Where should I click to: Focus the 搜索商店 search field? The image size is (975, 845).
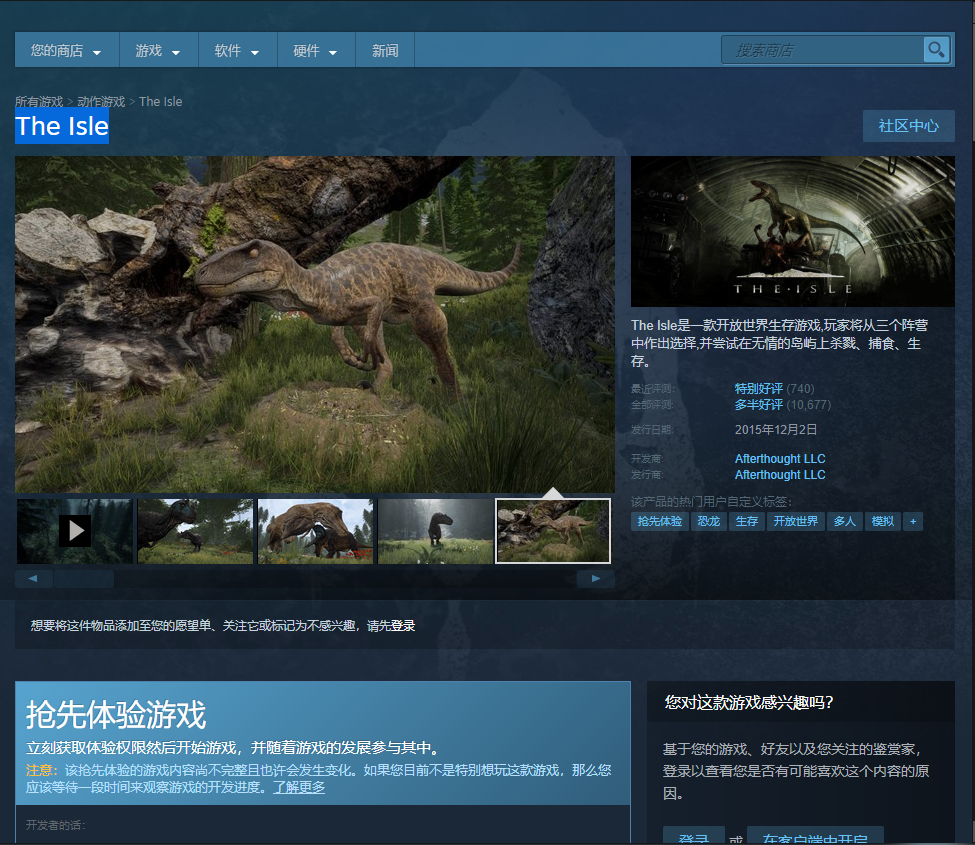tap(824, 50)
